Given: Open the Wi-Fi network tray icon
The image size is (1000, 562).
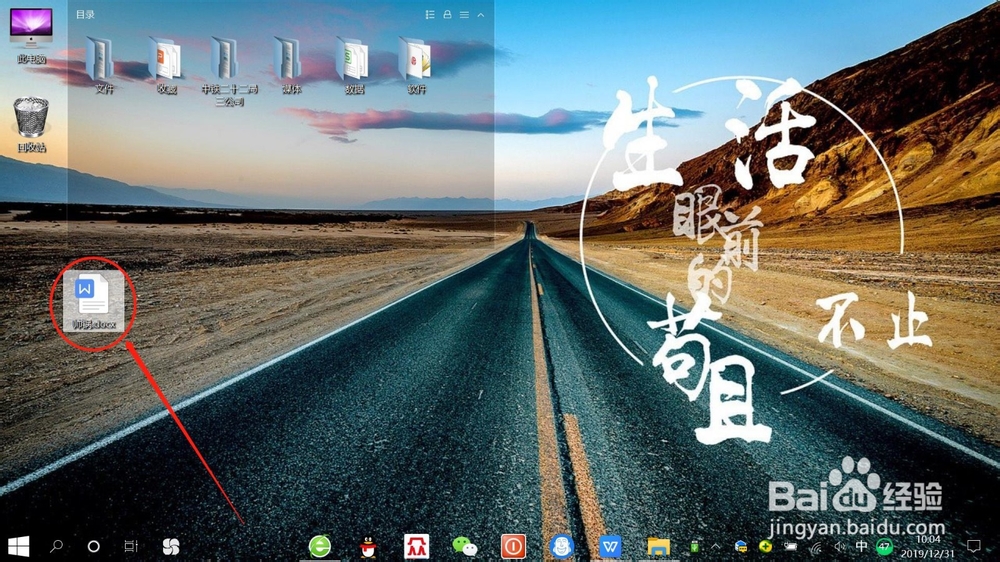Looking at the screenshot, I should (816, 547).
